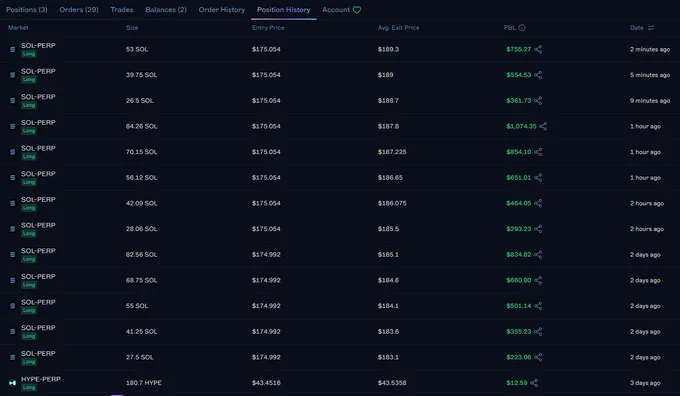
Task: Click the P&L info icon
Action: tap(522, 28)
